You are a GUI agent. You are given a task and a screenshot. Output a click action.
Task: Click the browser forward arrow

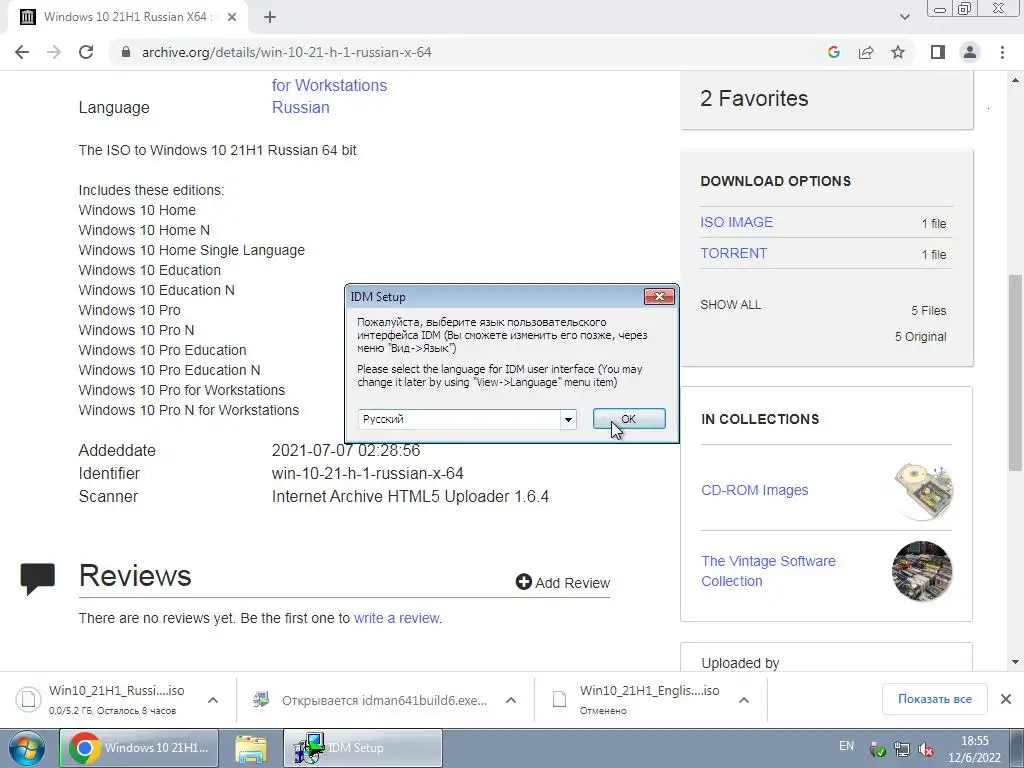pos(54,52)
